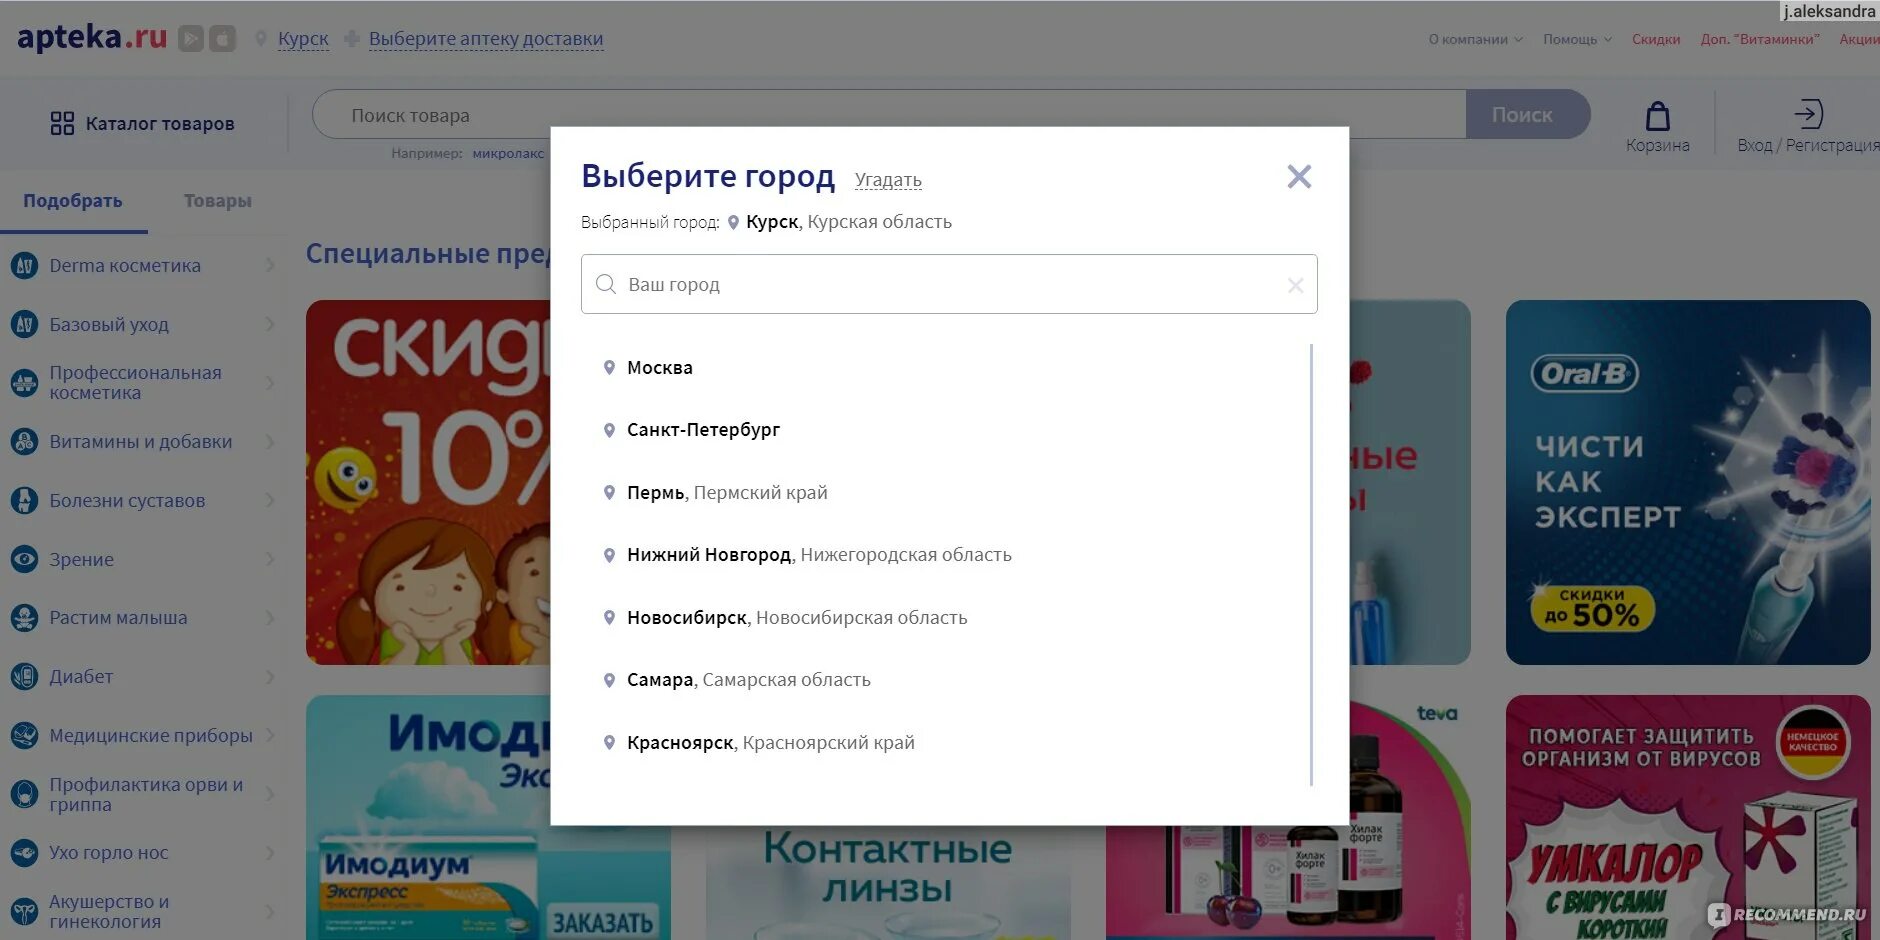This screenshot has height=940, width=1880.
Task: Open Доп. Витаминки header link
Action: click(x=1760, y=40)
